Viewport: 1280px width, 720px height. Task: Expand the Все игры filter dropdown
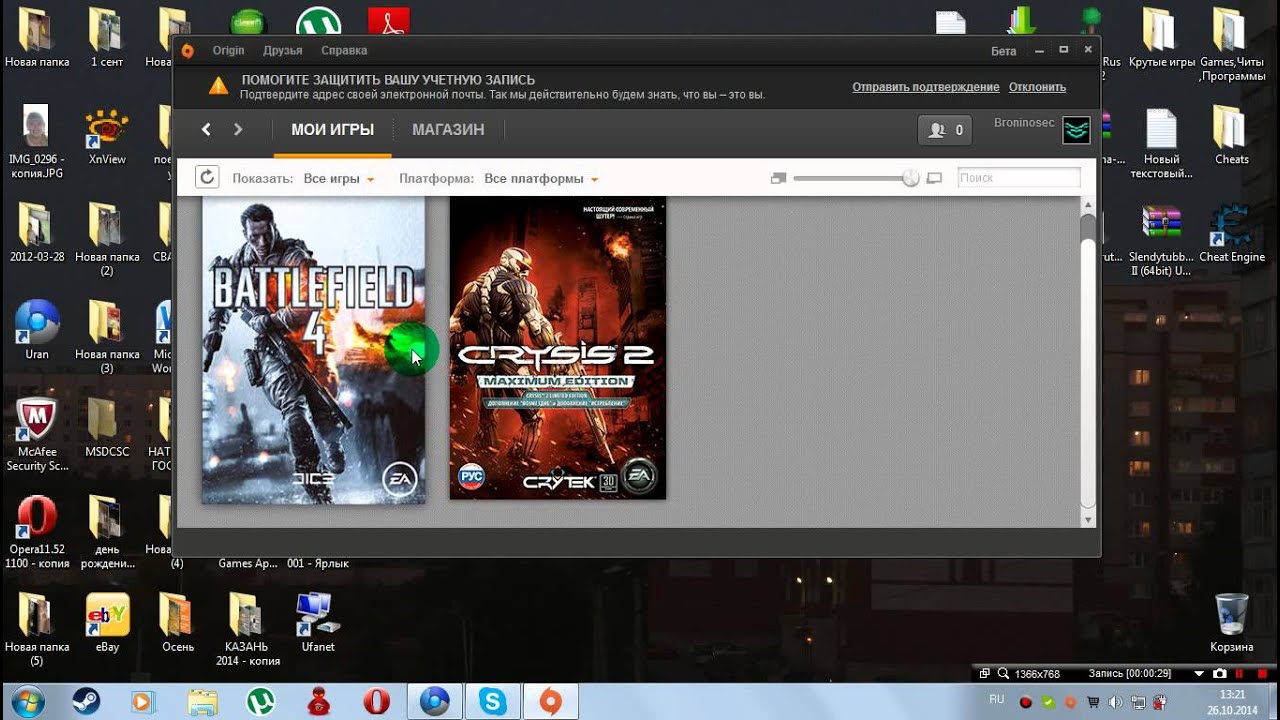(339, 179)
